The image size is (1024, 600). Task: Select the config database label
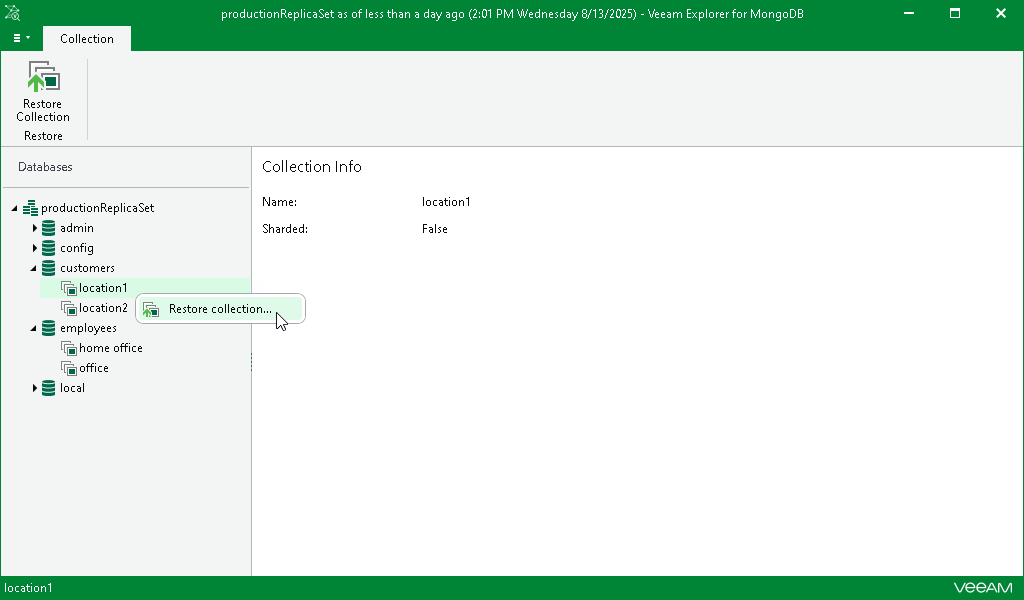pyautogui.click(x=76, y=248)
